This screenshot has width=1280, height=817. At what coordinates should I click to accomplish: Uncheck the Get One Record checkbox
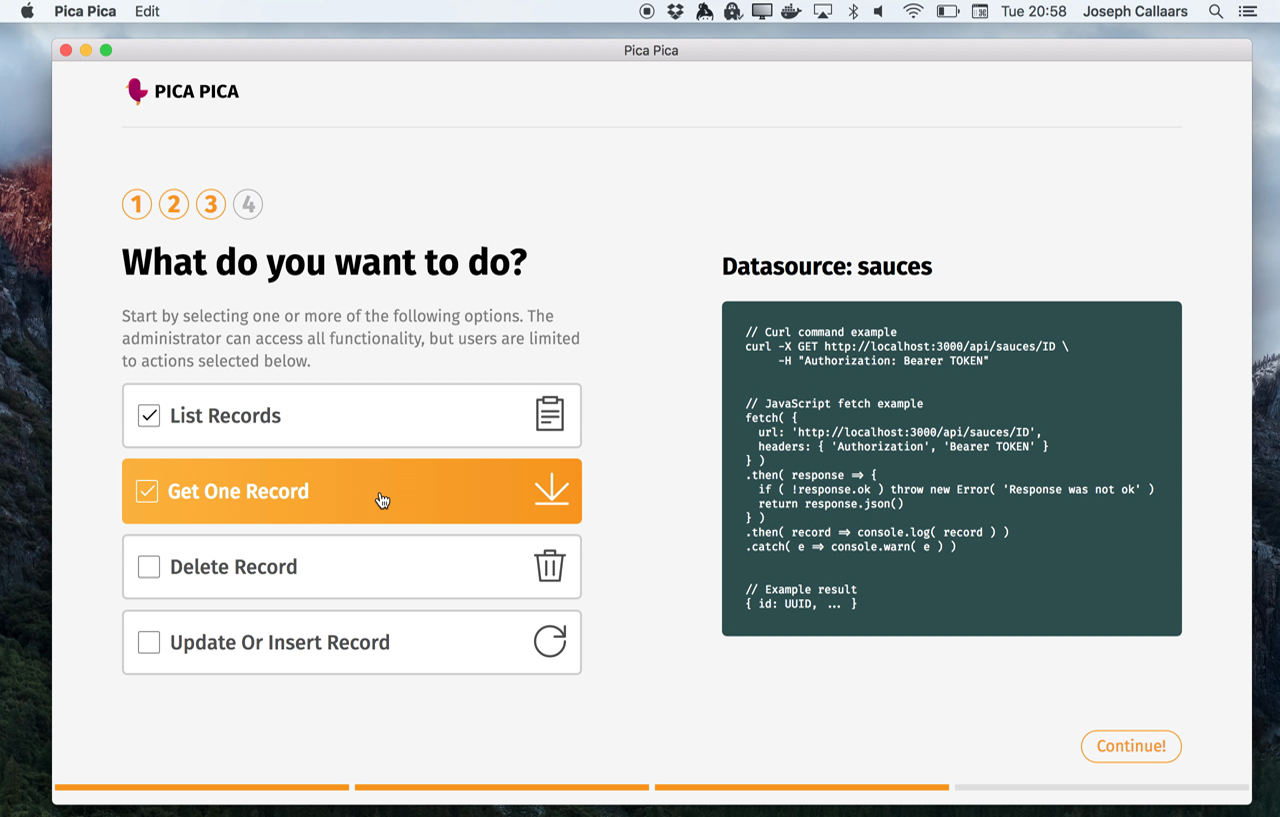tap(147, 491)
